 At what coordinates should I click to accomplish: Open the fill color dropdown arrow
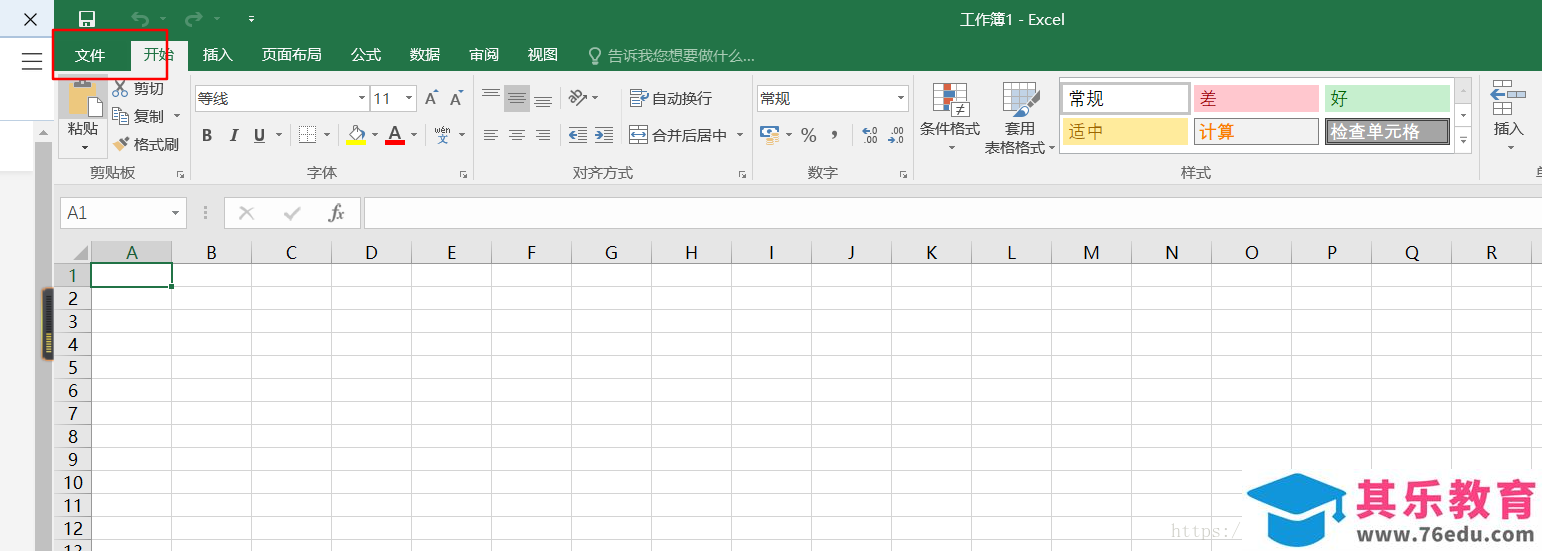(375, 135)
